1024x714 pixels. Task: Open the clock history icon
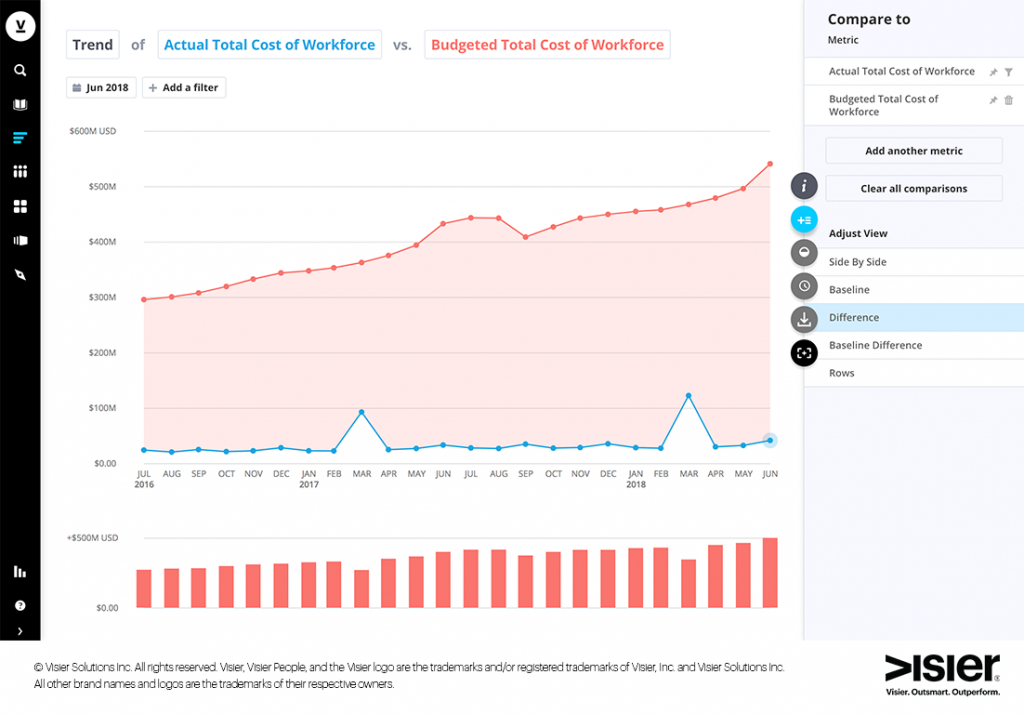point(804,286)
